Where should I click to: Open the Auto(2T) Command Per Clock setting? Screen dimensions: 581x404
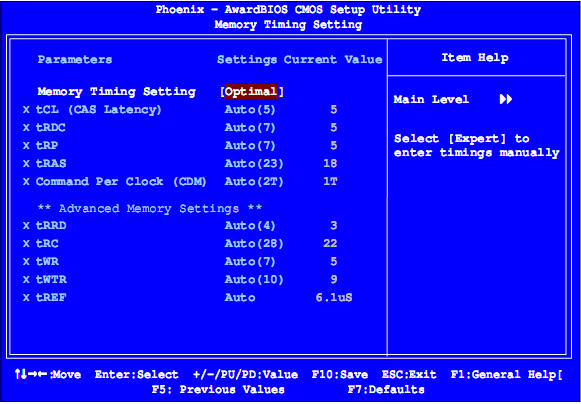pos(254,182)
